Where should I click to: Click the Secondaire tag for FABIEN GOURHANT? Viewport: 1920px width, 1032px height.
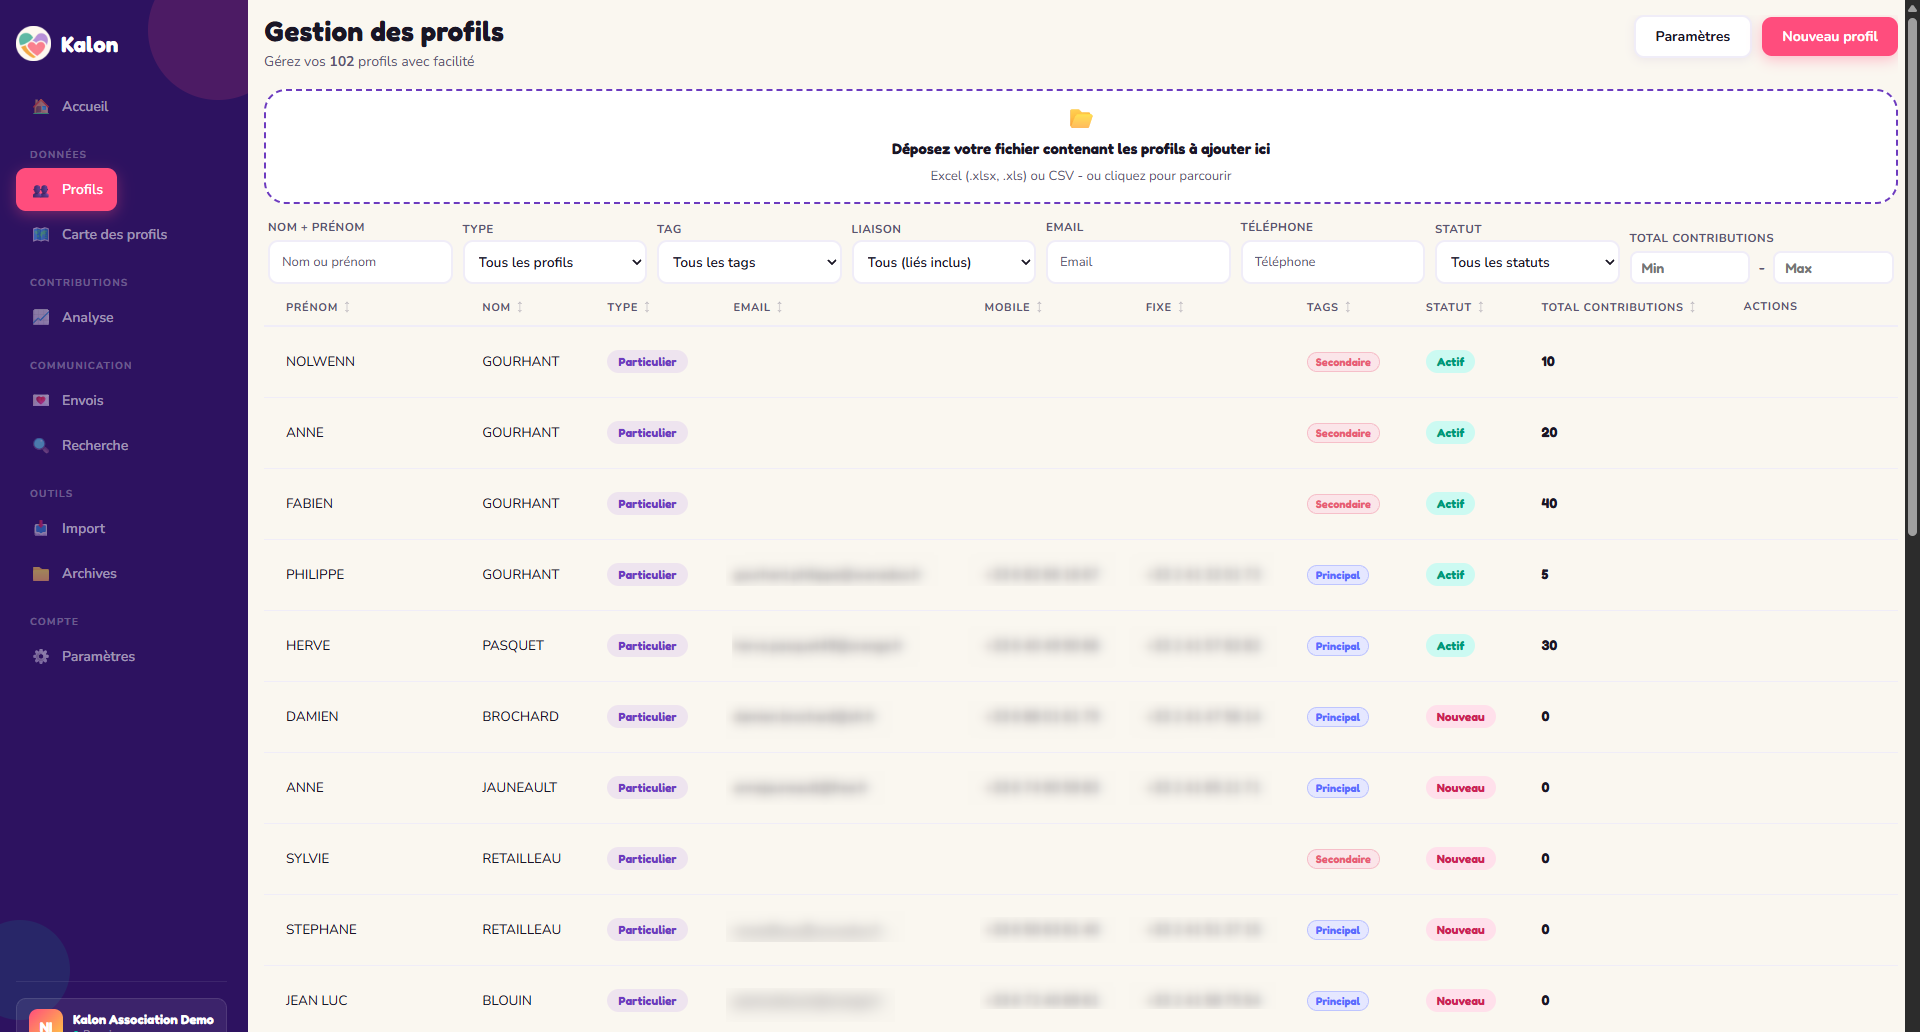pos(1343,504)
